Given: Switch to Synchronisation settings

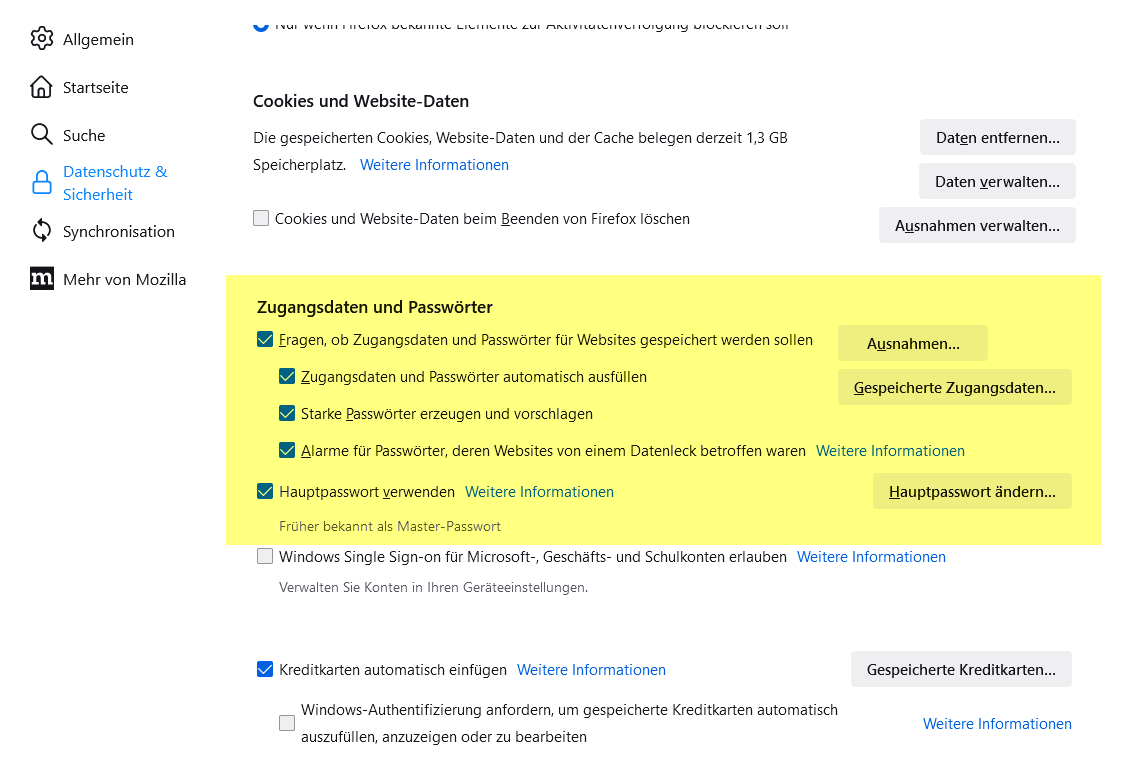Looking at the screenshot, I should point(118,231).
